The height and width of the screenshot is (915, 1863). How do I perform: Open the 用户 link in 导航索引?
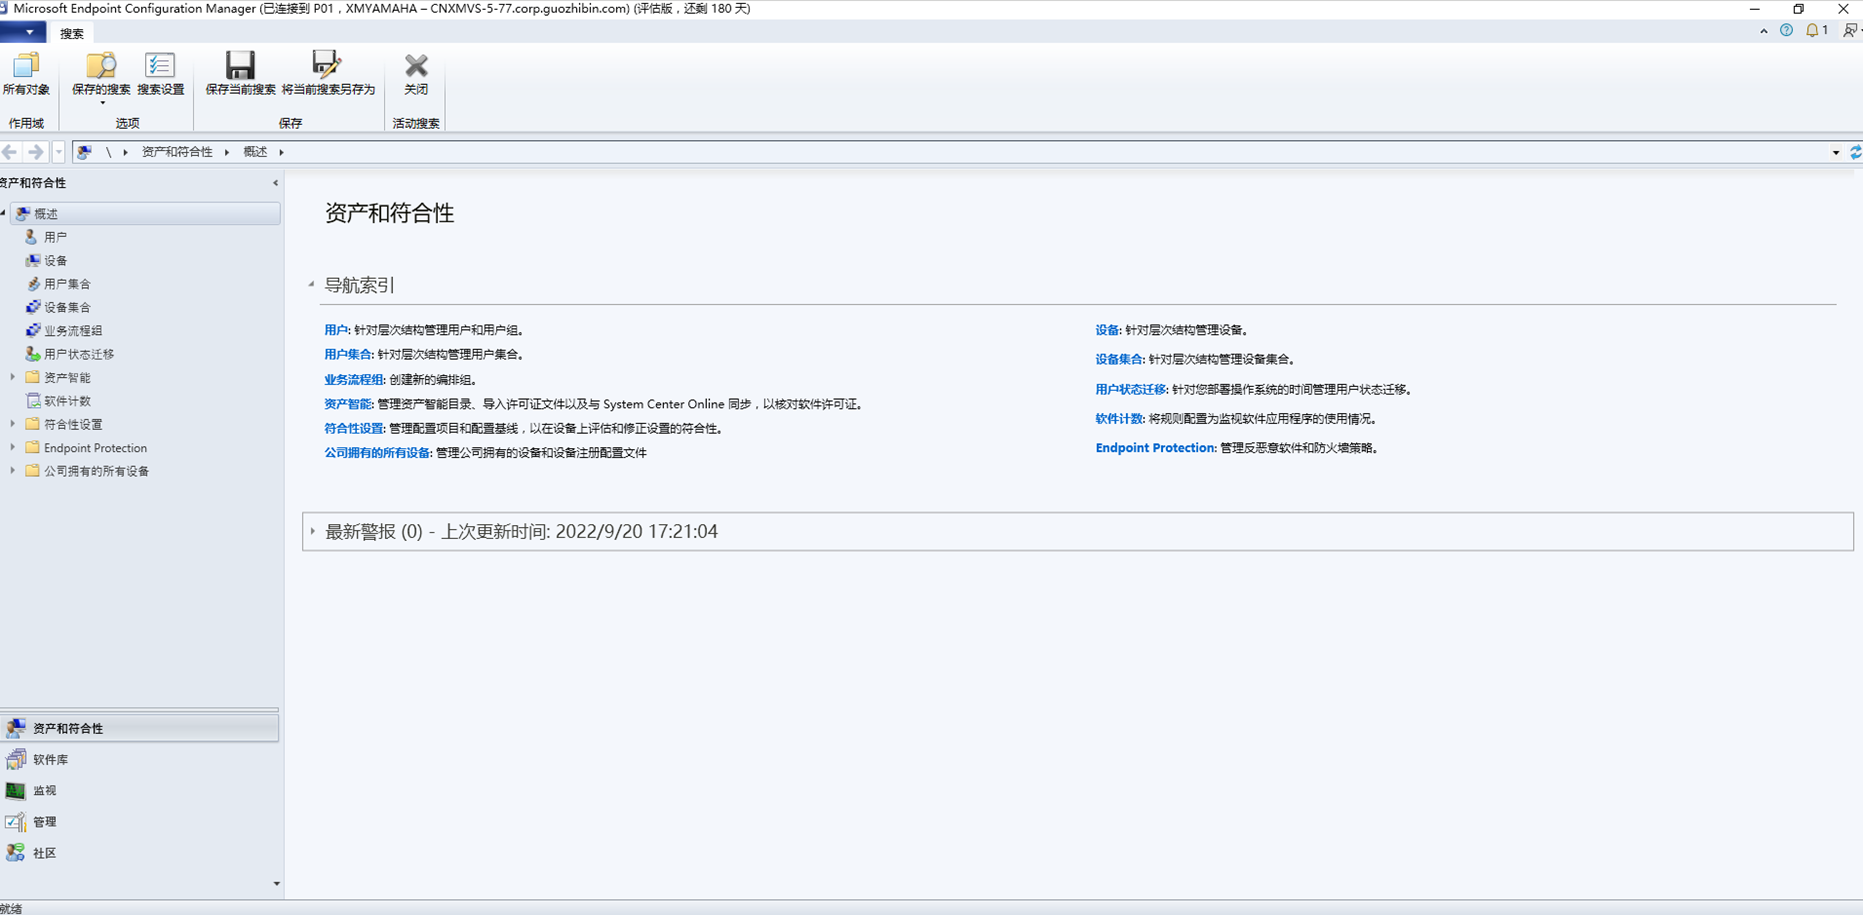336,330
